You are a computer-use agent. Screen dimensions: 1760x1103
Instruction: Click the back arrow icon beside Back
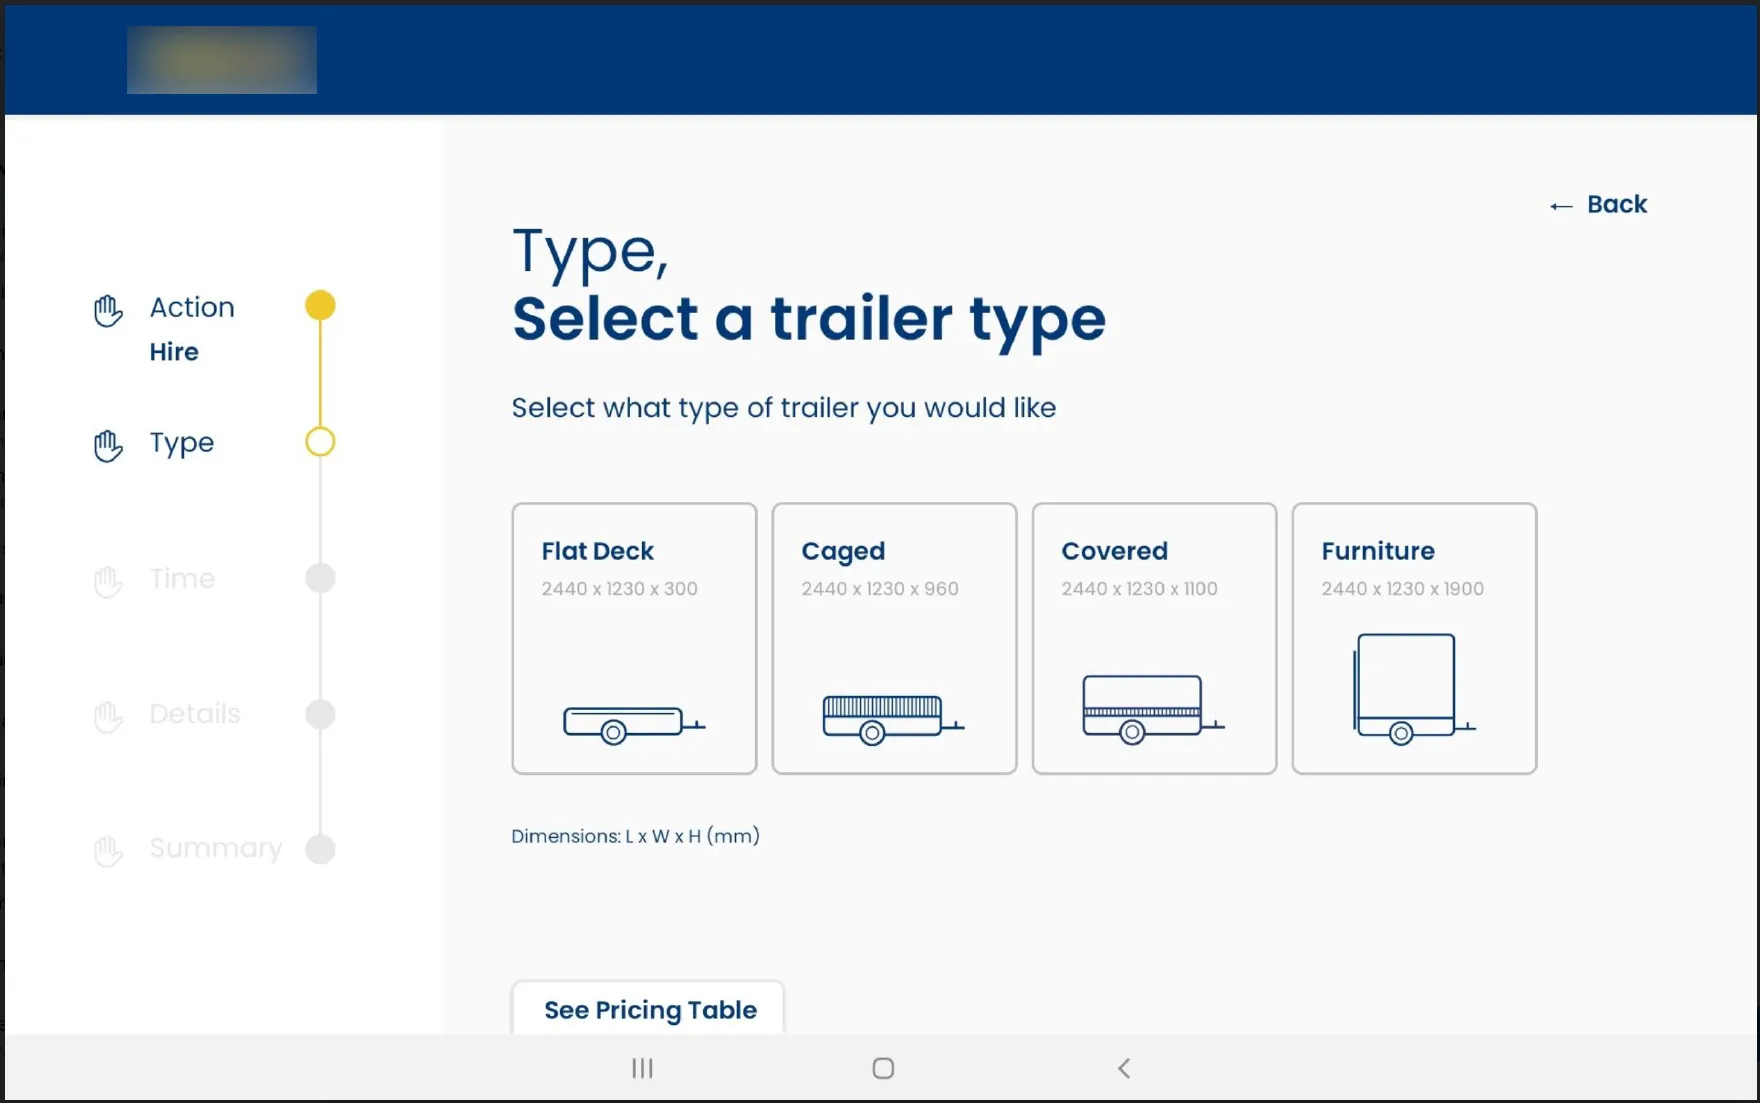(1561, 206)
